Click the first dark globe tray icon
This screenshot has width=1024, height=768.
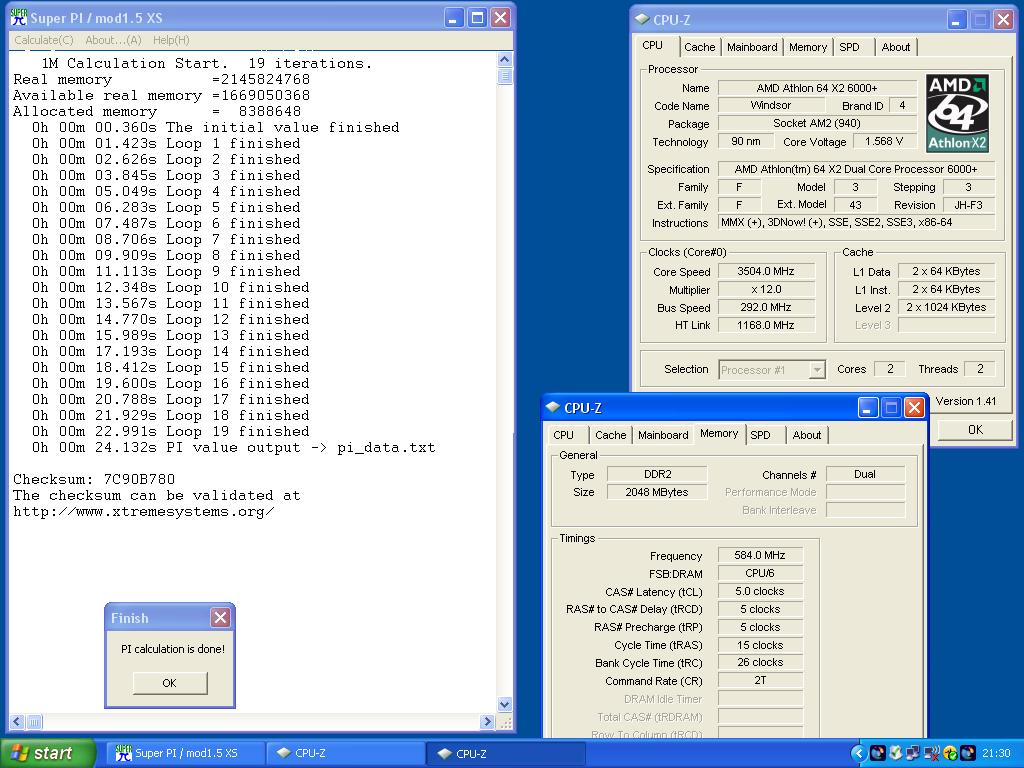click(878, 753)
